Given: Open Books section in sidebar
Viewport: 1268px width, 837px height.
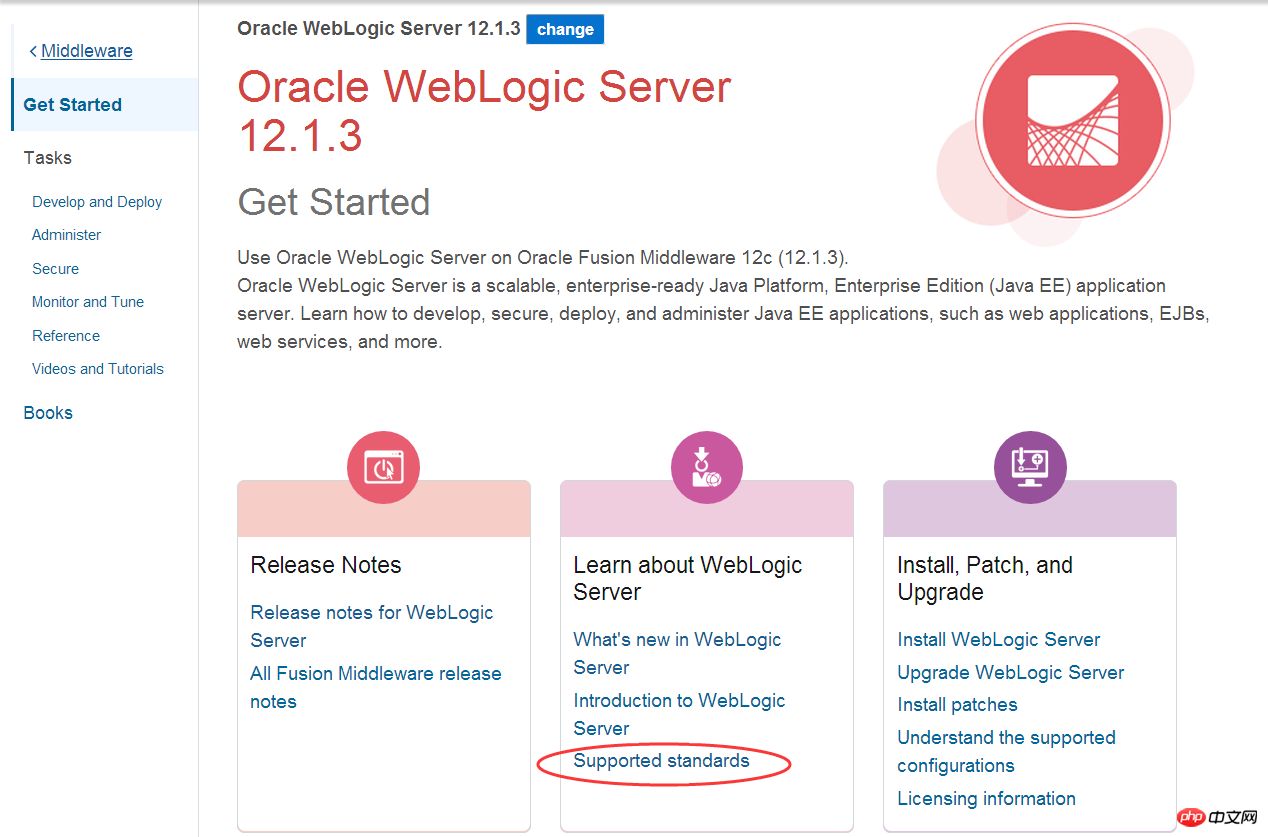Looking at the screenshot, I should pos(48,413).
